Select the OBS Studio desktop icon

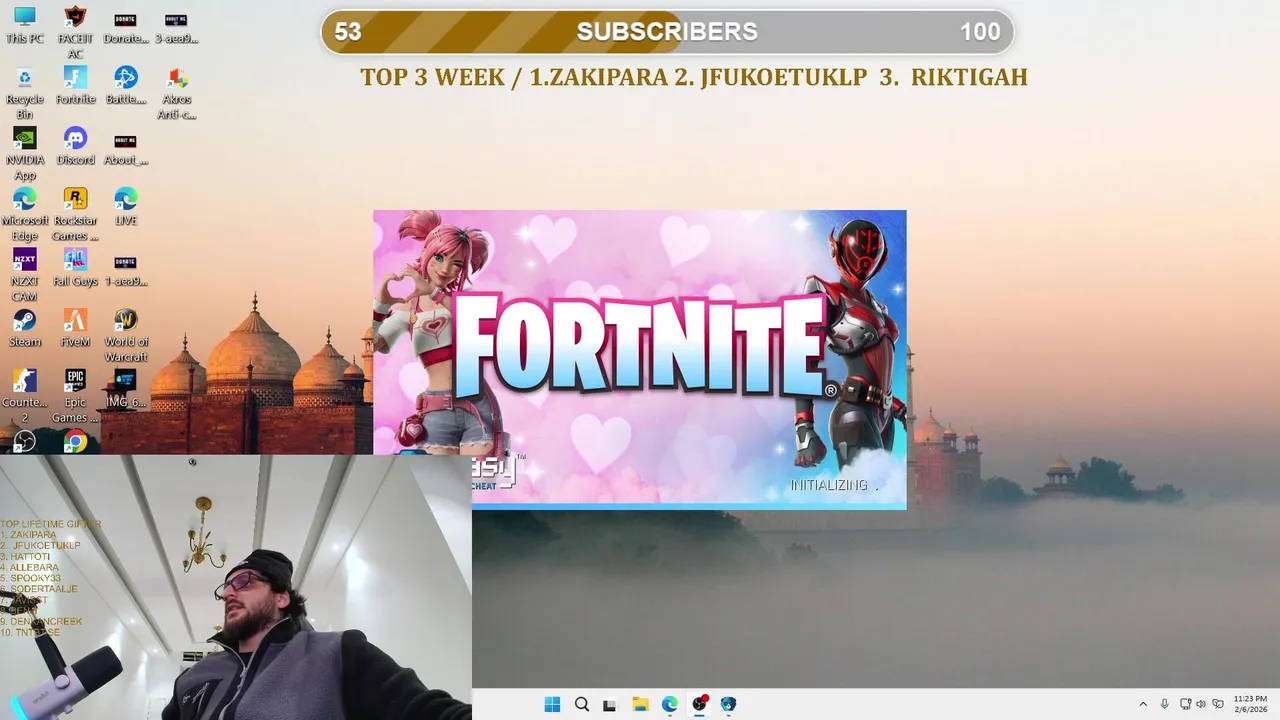click(25, 441)
